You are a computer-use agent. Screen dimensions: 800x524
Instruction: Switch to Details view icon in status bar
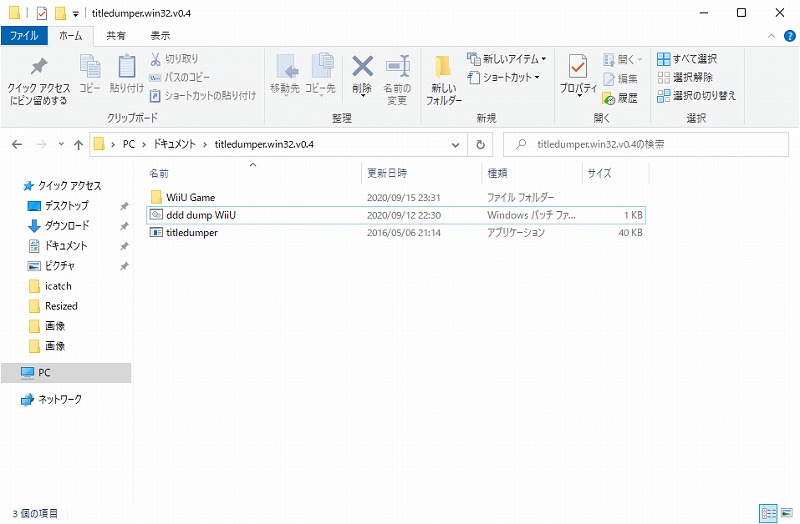click(x=768, y=512)
